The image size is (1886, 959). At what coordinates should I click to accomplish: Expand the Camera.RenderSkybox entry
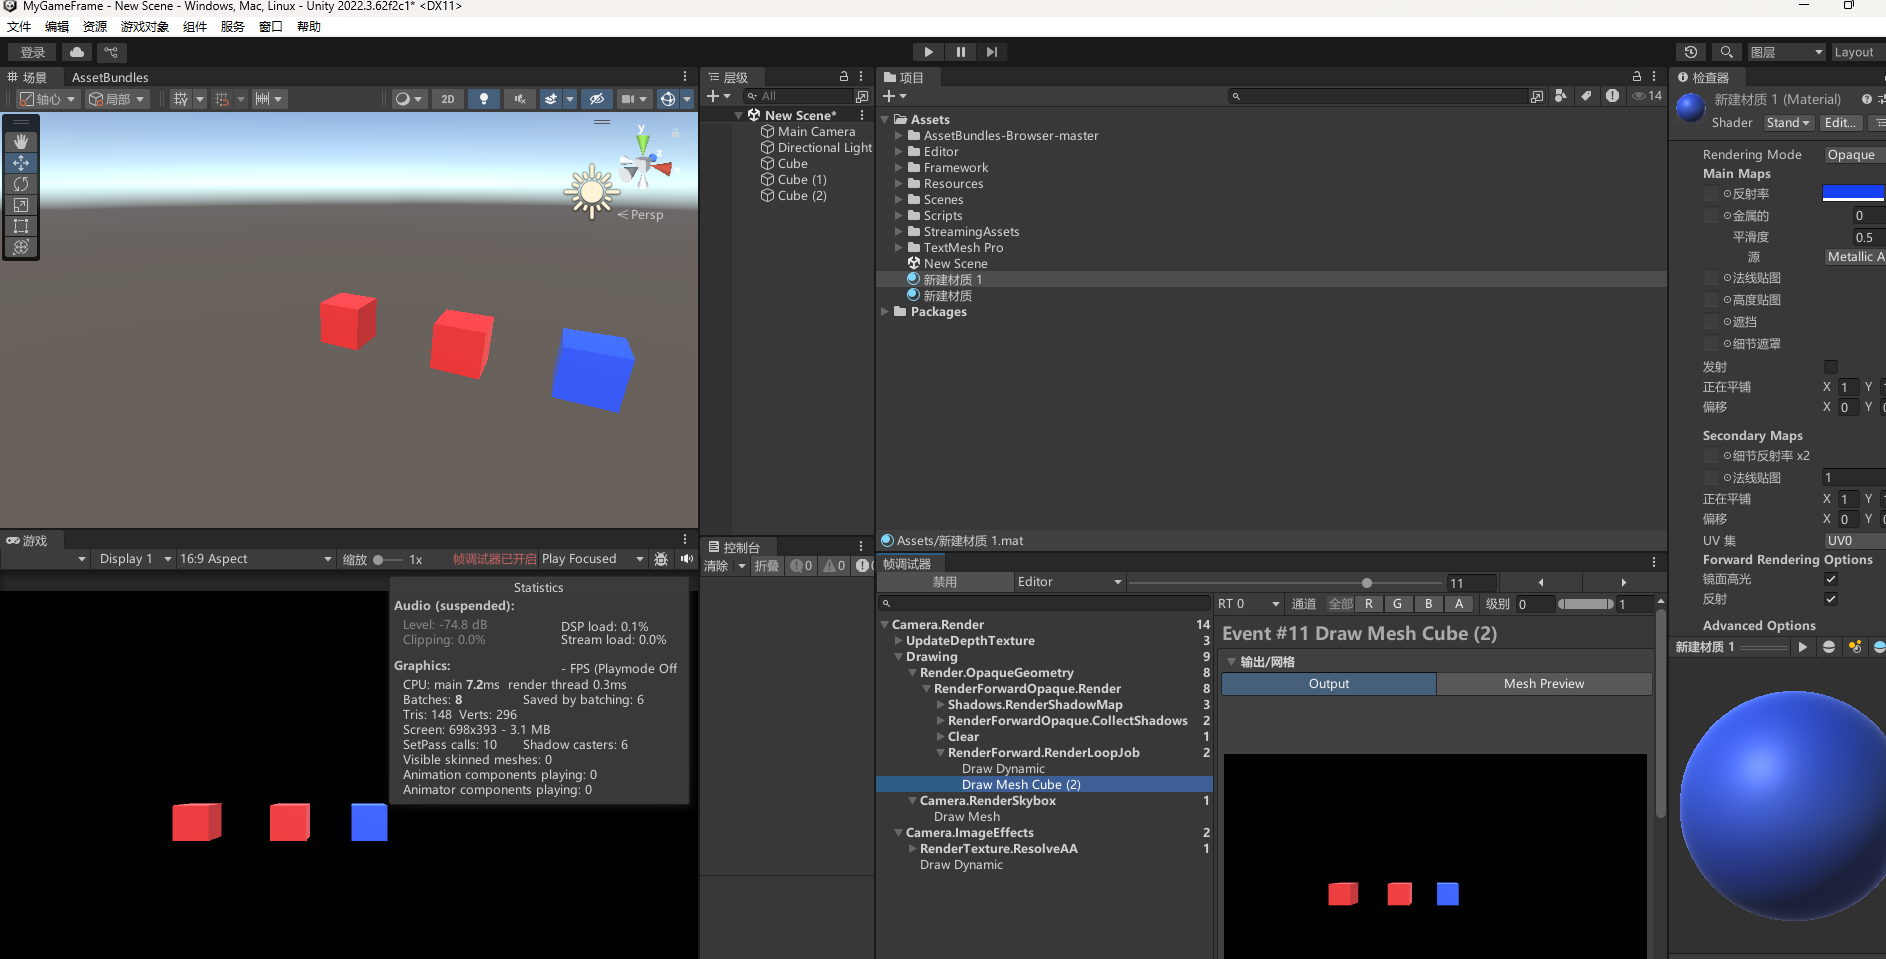click(912, 801)
